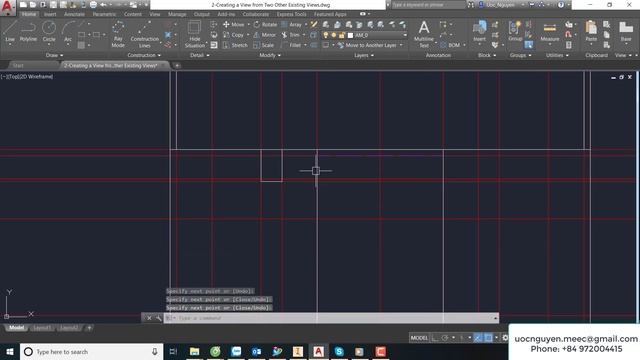640x360 pixels.
Task: Select the Scale tool
Action: pyautogui.click(x=264, y=45)
